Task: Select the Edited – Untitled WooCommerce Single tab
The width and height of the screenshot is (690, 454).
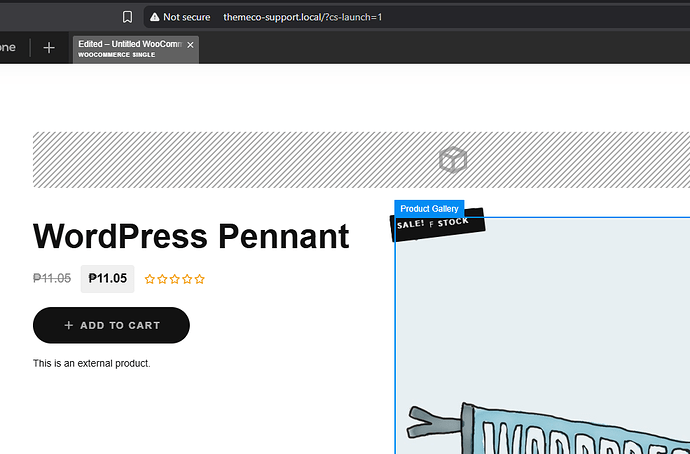Action: click(x=128, y=48)
